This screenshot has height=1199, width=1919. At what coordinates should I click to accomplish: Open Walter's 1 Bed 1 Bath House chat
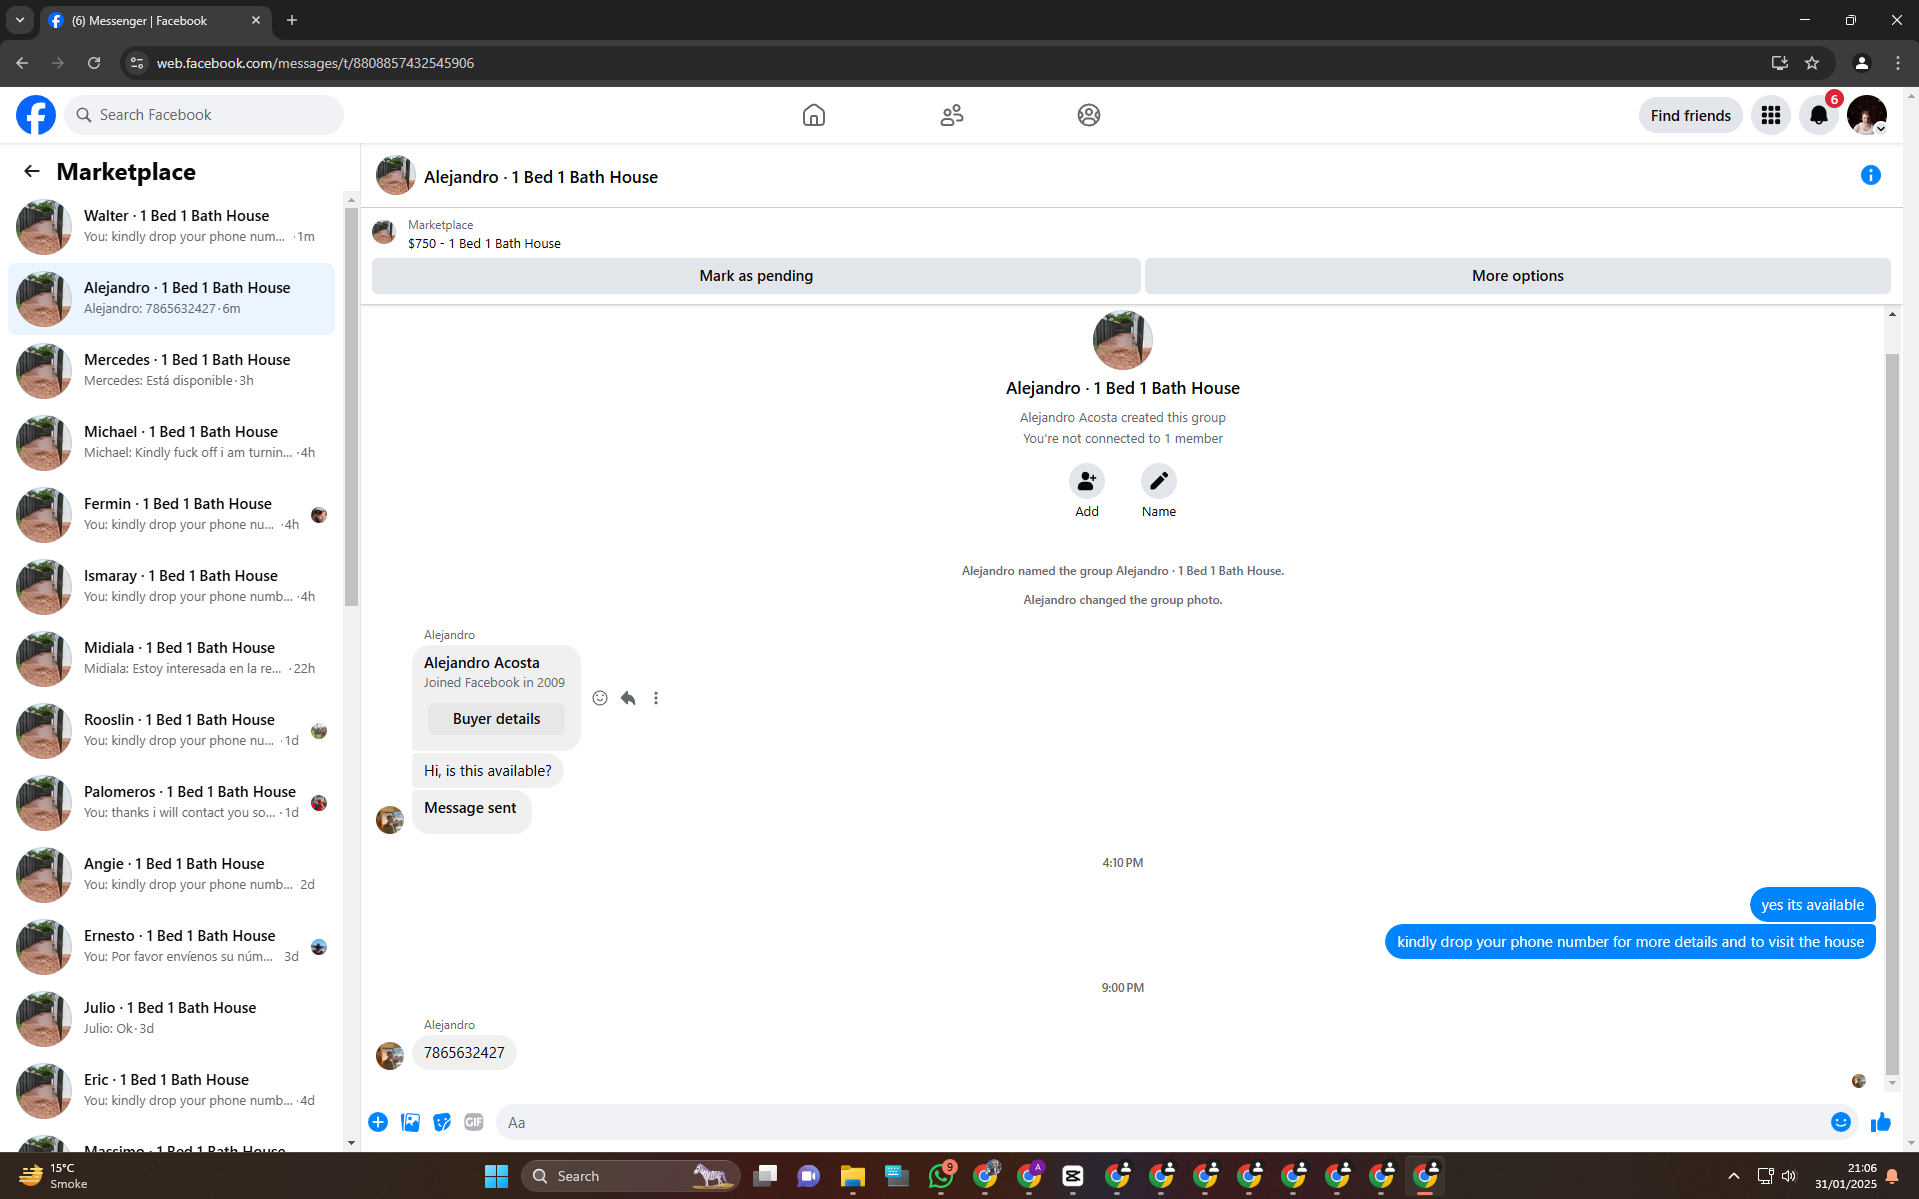coord(171,227)
